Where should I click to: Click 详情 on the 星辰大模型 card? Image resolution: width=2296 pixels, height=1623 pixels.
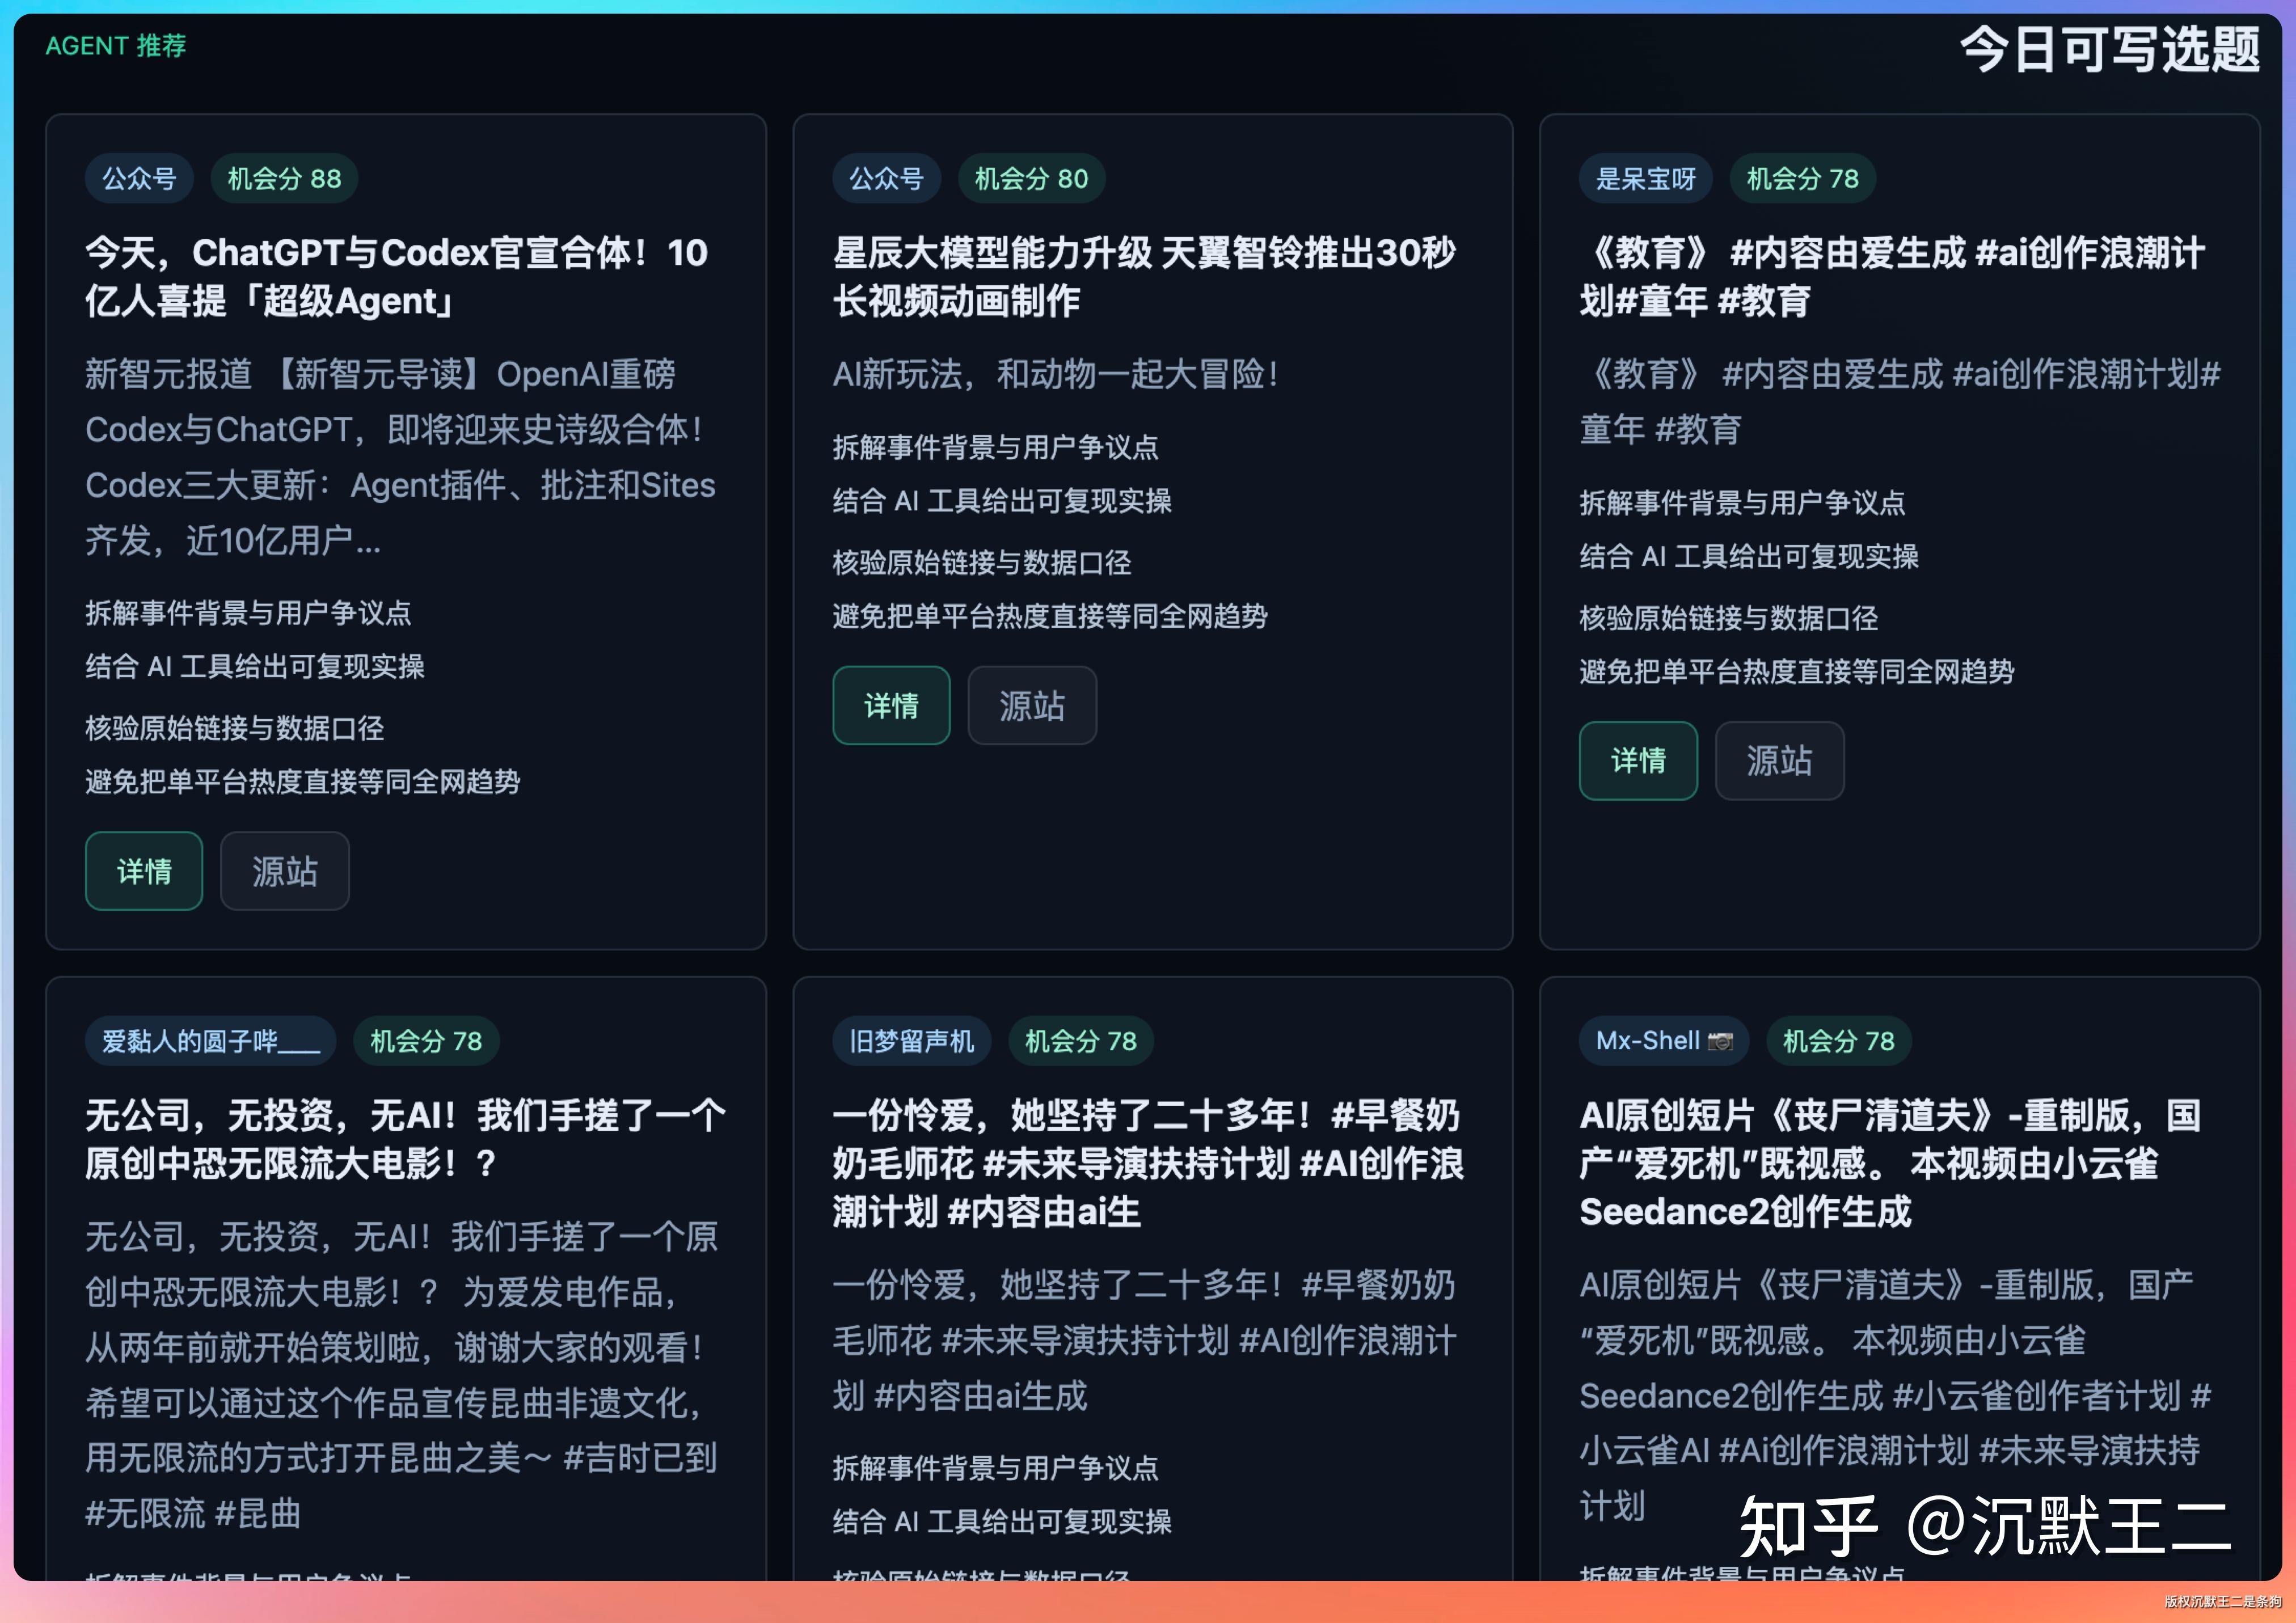(891, 705)
